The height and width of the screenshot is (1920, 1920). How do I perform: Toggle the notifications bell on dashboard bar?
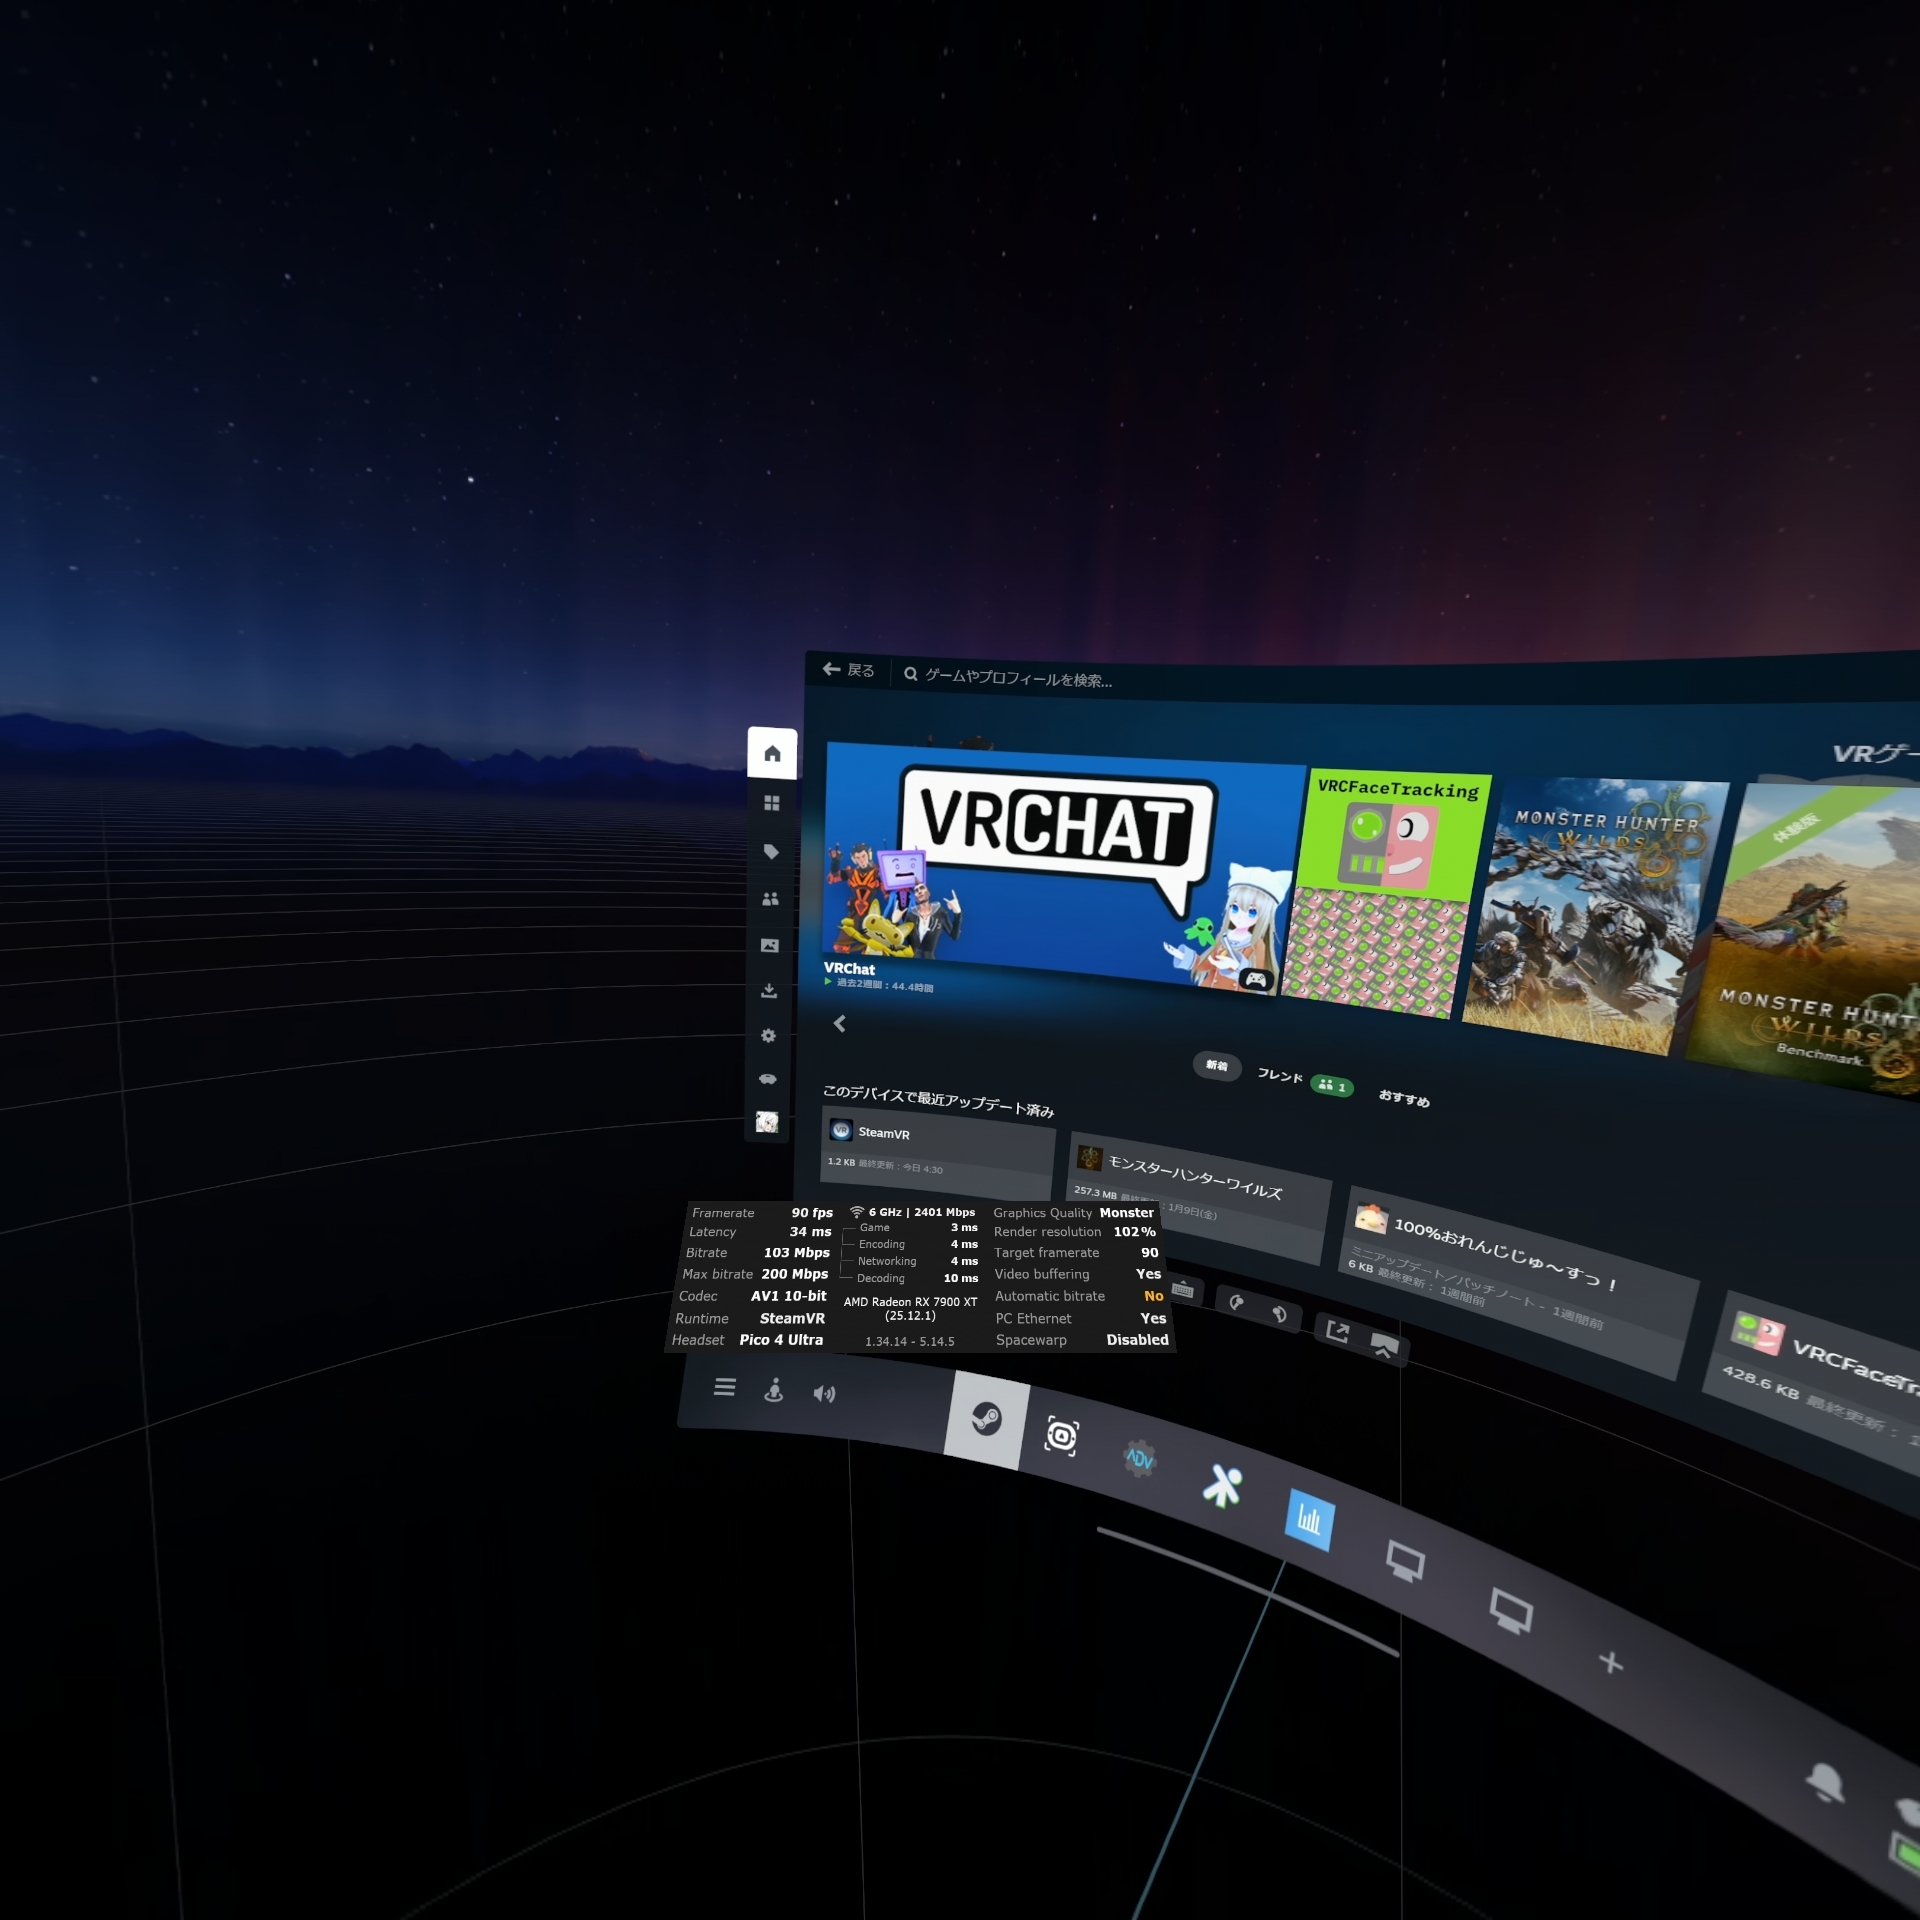pyautogui.click(x=1824, y=1782)
